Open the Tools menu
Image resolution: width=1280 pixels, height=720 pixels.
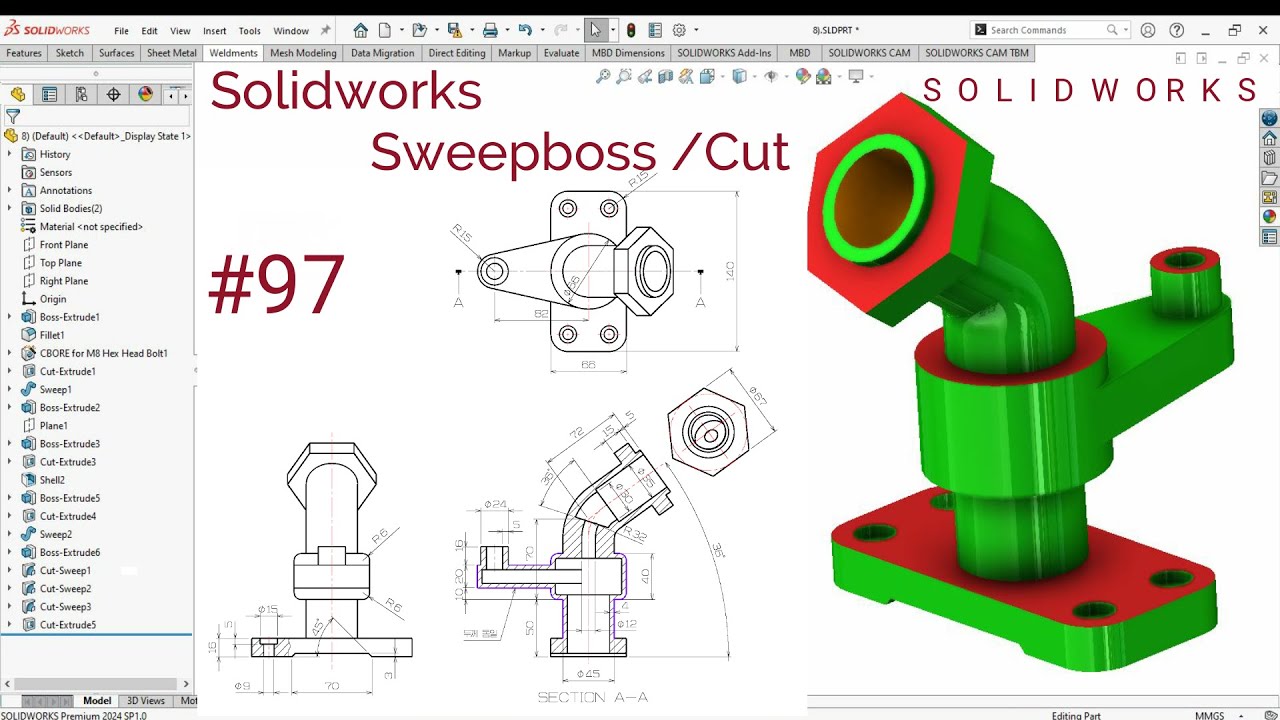pyautogui.click(x=249, y=31)
